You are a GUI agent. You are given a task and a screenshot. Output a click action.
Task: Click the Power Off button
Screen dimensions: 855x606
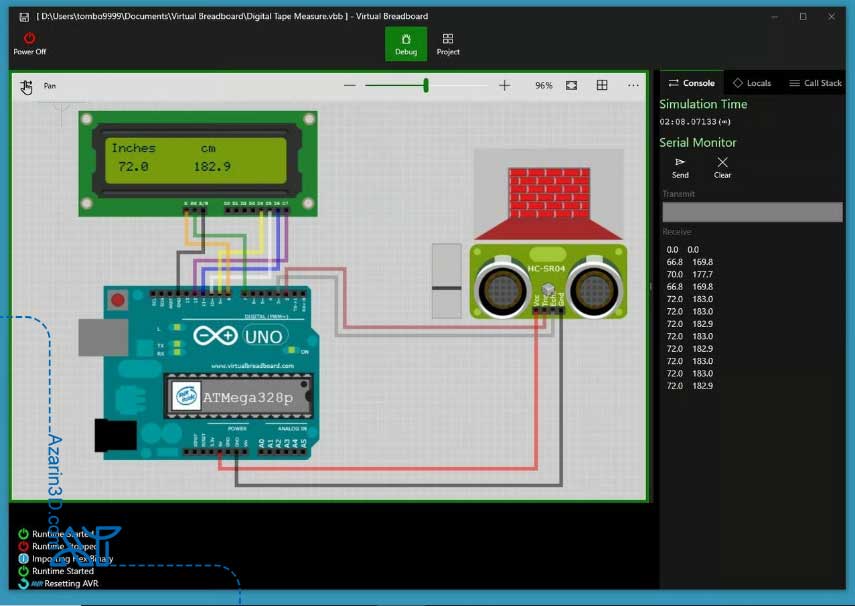29,43
